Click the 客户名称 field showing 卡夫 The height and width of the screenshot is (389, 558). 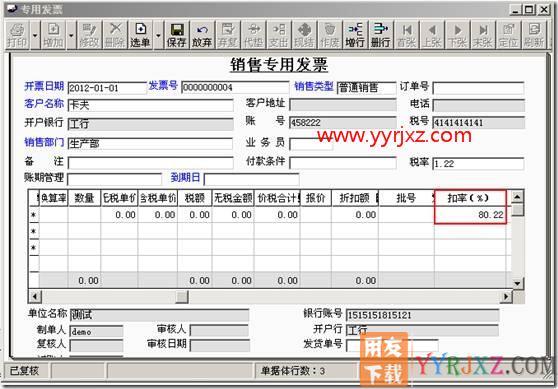(x=151, y=105)
